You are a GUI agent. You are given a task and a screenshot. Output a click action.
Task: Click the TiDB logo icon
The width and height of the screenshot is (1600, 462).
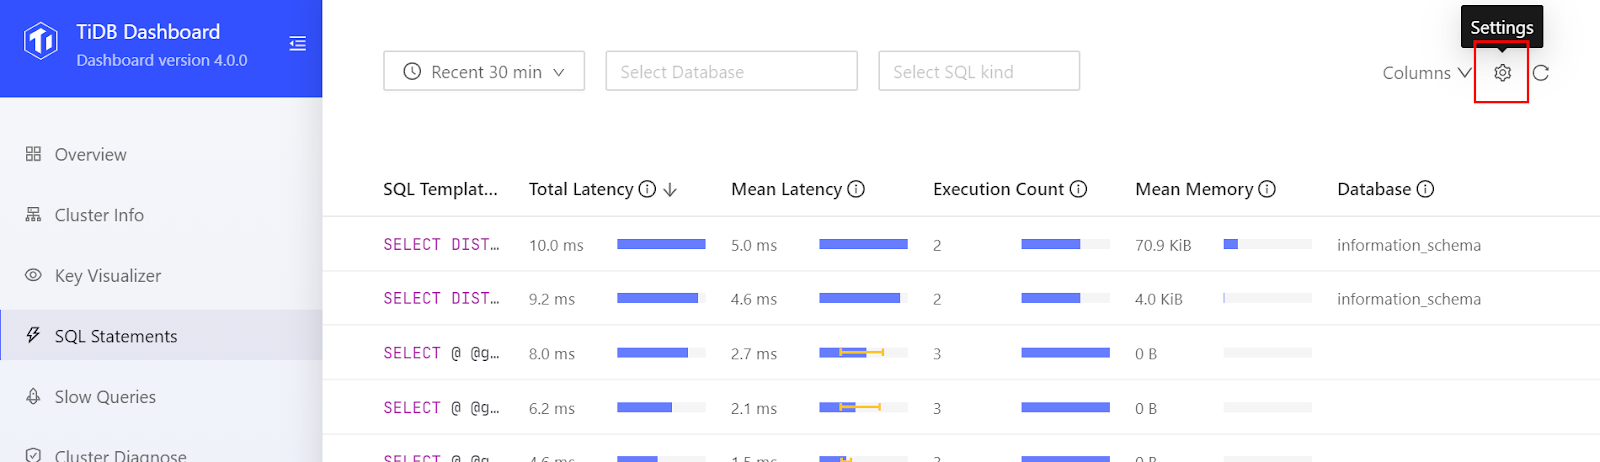[x=41, y=41]
